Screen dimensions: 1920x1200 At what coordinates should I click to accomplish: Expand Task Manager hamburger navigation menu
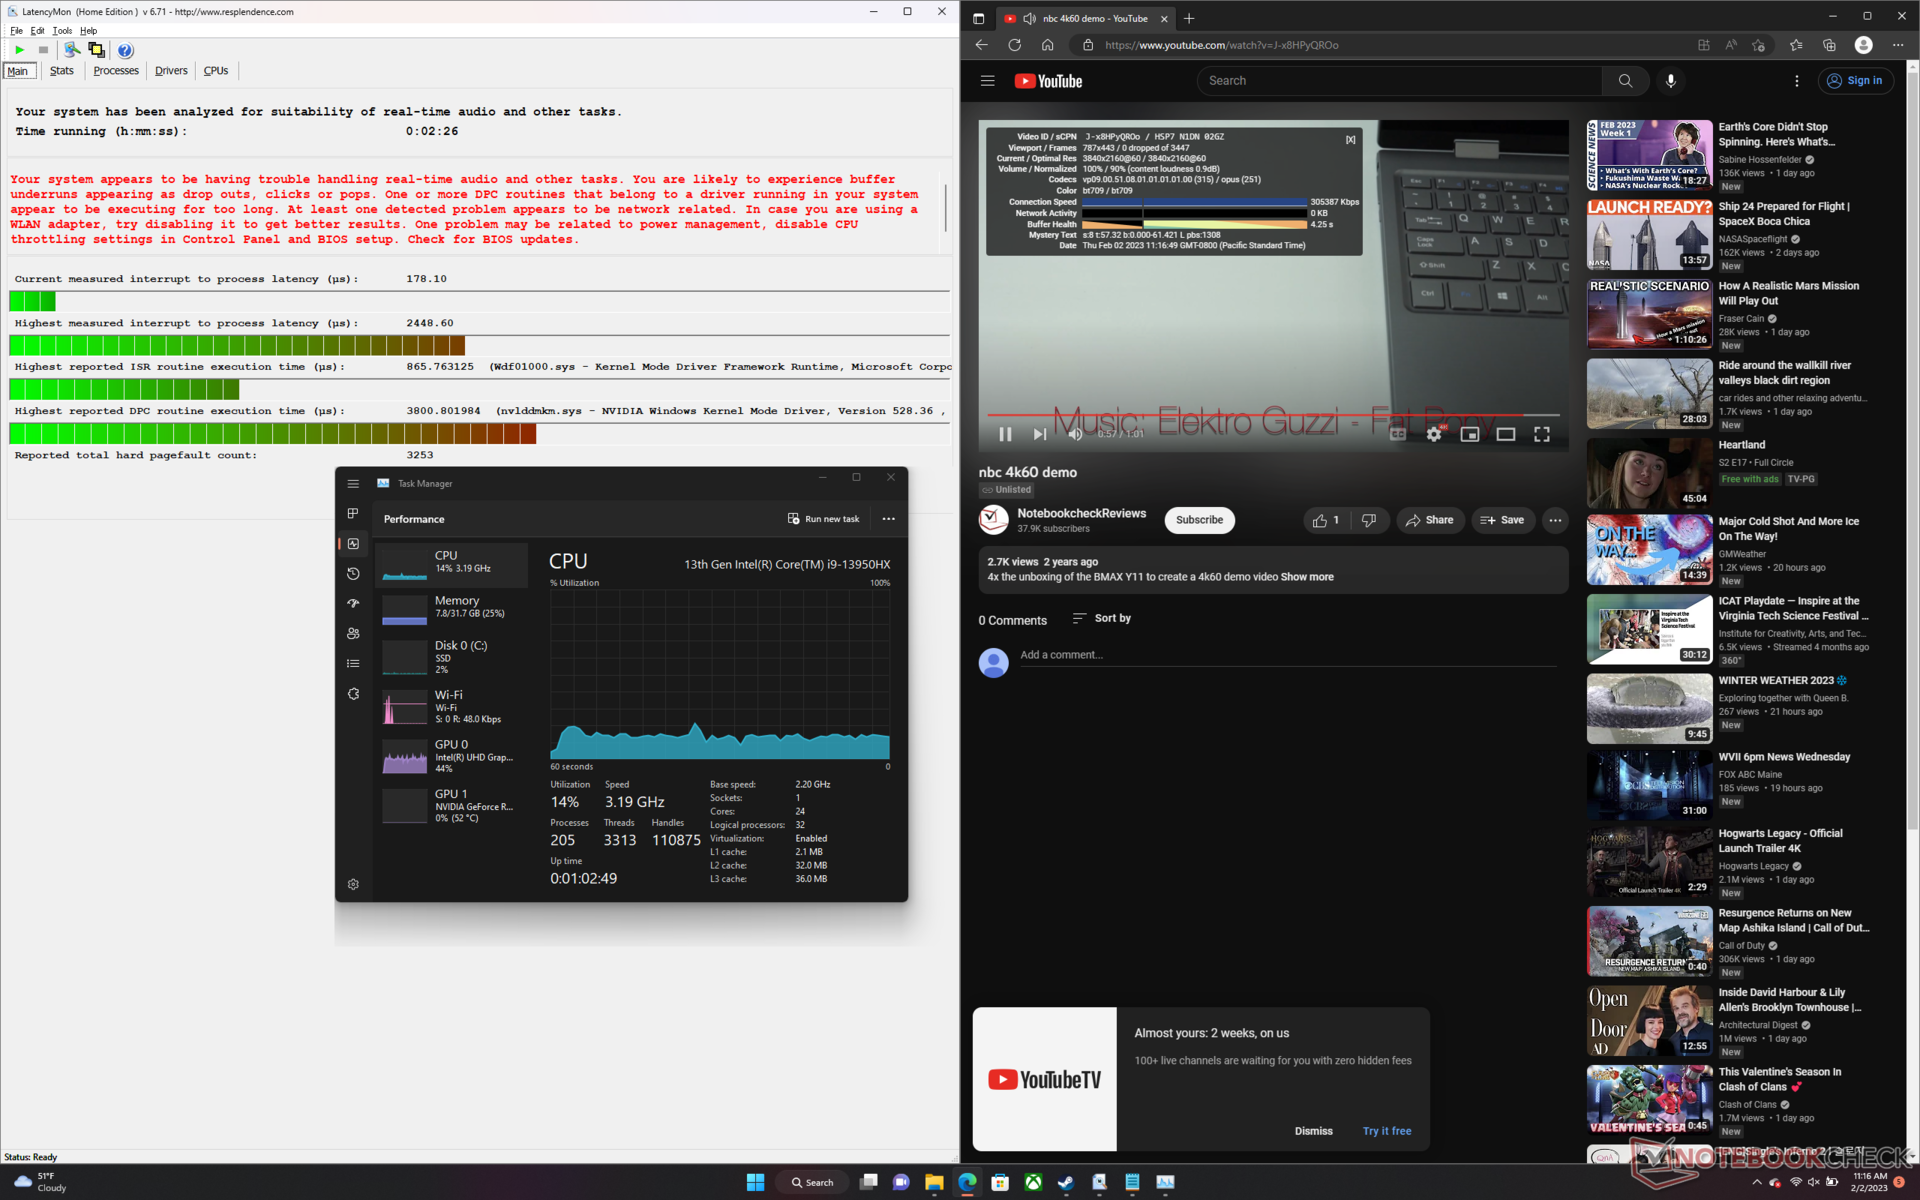click(353, 484)
